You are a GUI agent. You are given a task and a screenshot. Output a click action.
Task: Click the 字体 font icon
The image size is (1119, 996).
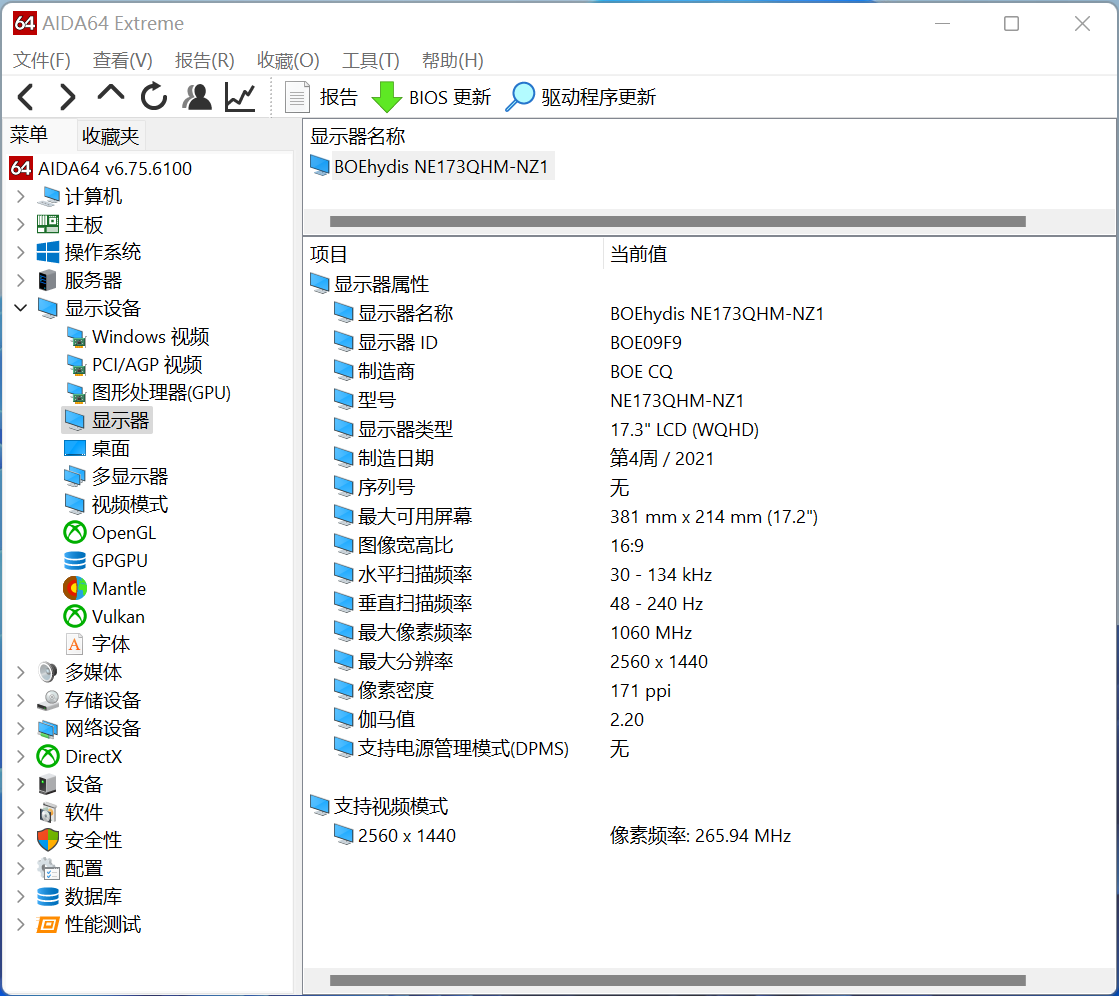75,644
